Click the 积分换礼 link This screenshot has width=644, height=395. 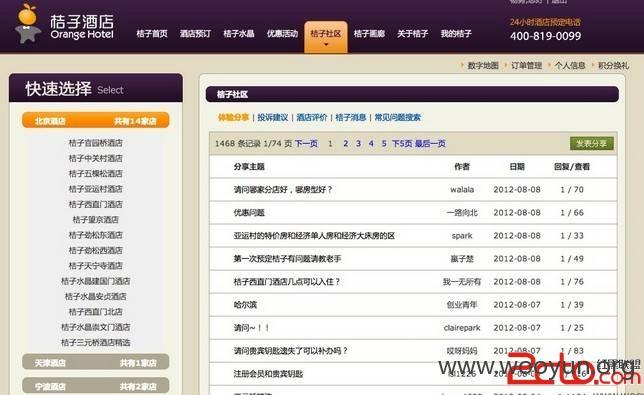[x=614, y=65]
